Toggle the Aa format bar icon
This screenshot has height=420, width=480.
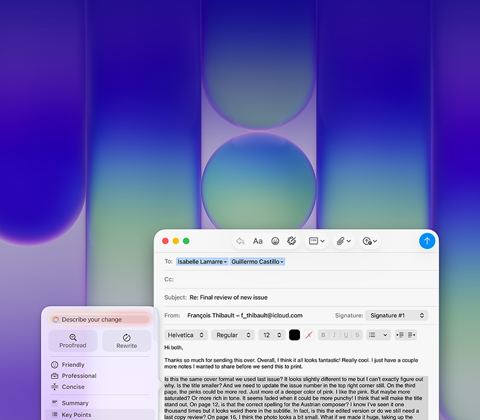coord(258,241)
